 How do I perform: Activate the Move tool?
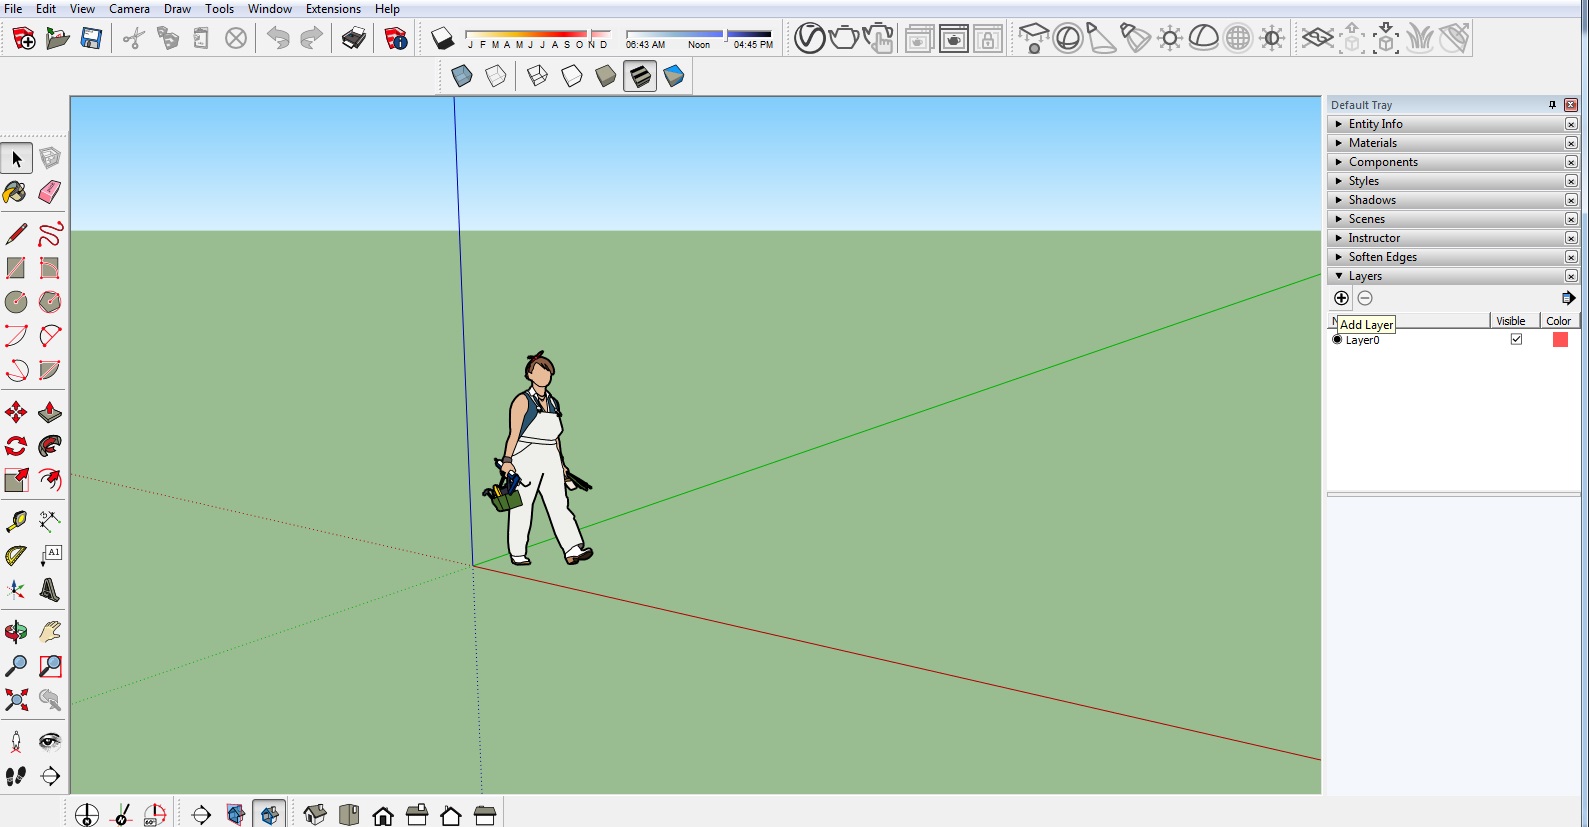coord(16,412)
